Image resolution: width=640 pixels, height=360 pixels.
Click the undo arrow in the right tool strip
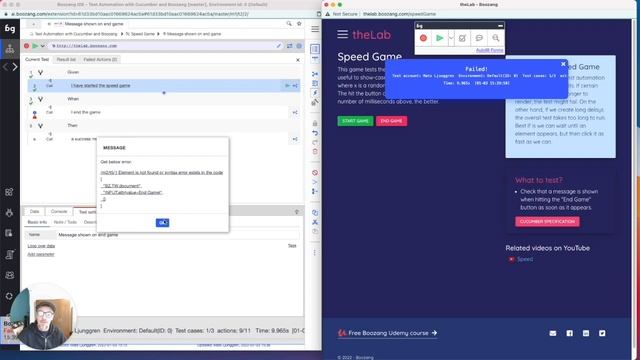(315, 133)
